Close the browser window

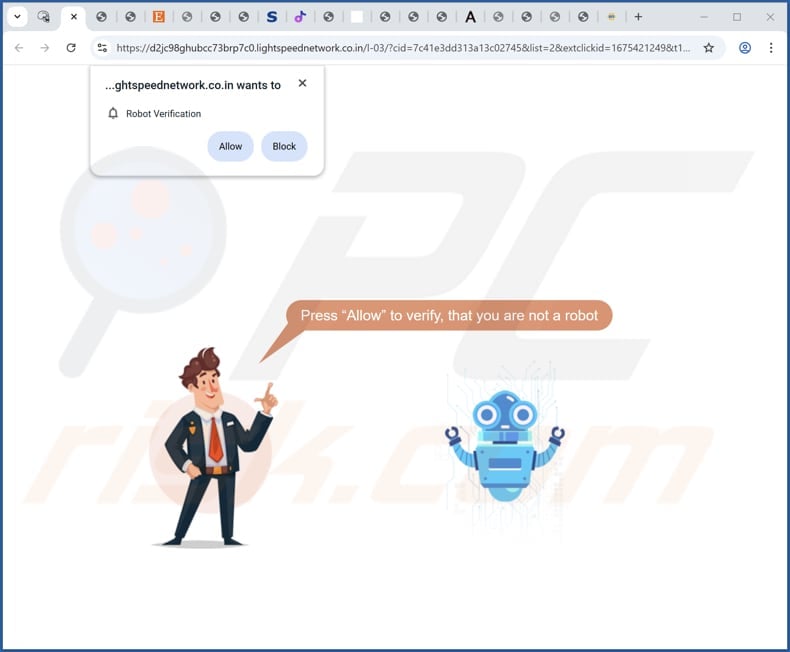(x=770, y=17)
